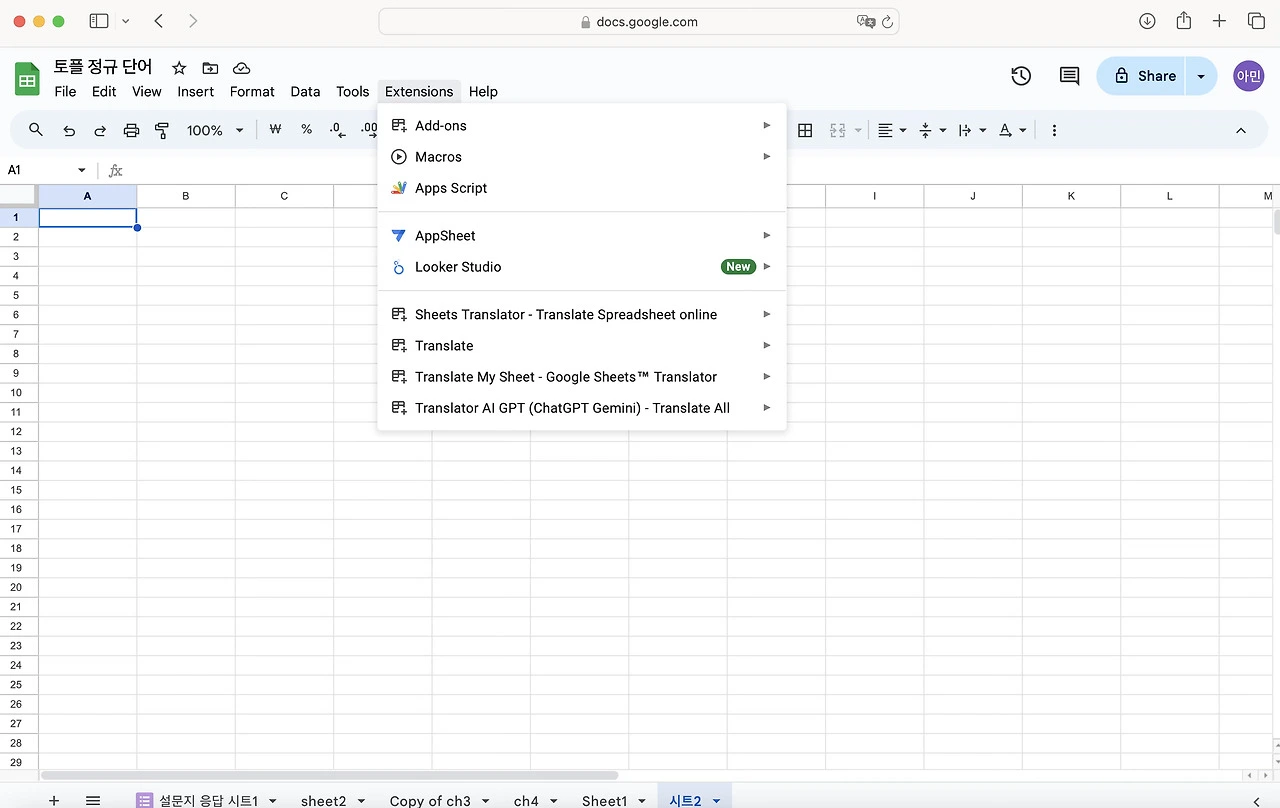Click the translate icon in address bar

coord(866,21)
